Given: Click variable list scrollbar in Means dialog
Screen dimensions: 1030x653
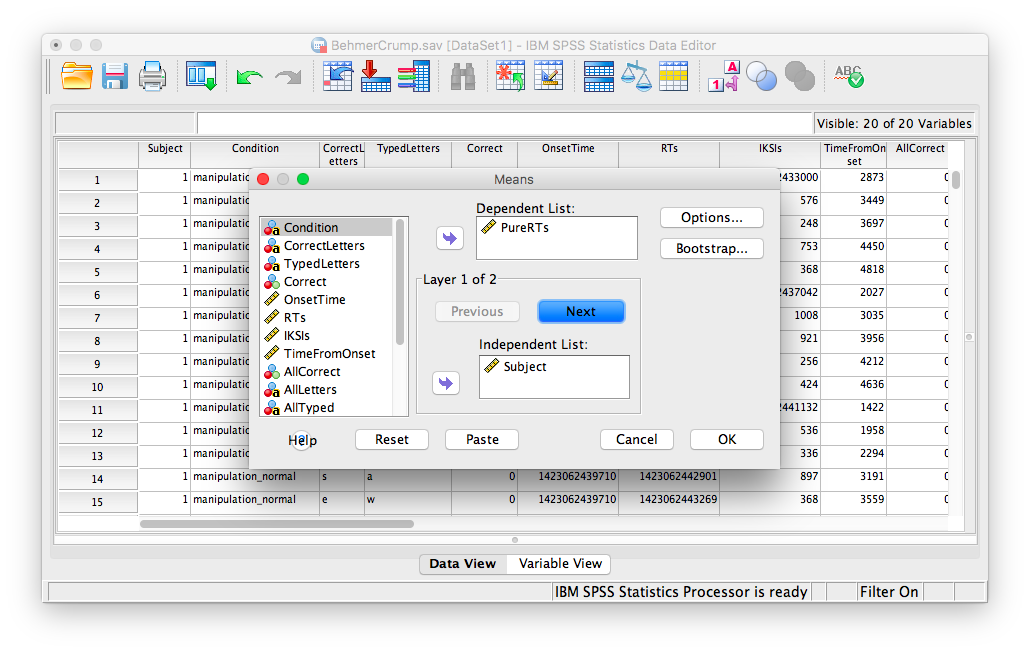Looking at the screenshot, I should coord(399,282).
